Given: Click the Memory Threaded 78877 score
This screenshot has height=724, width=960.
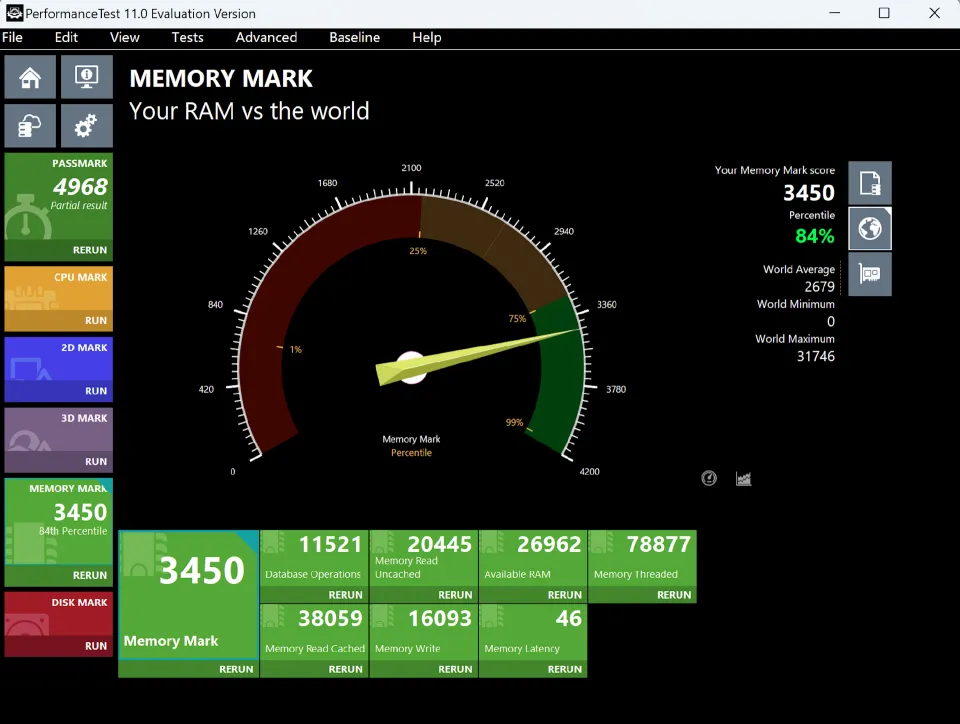Looking at the screenshot, I should 659,544.
